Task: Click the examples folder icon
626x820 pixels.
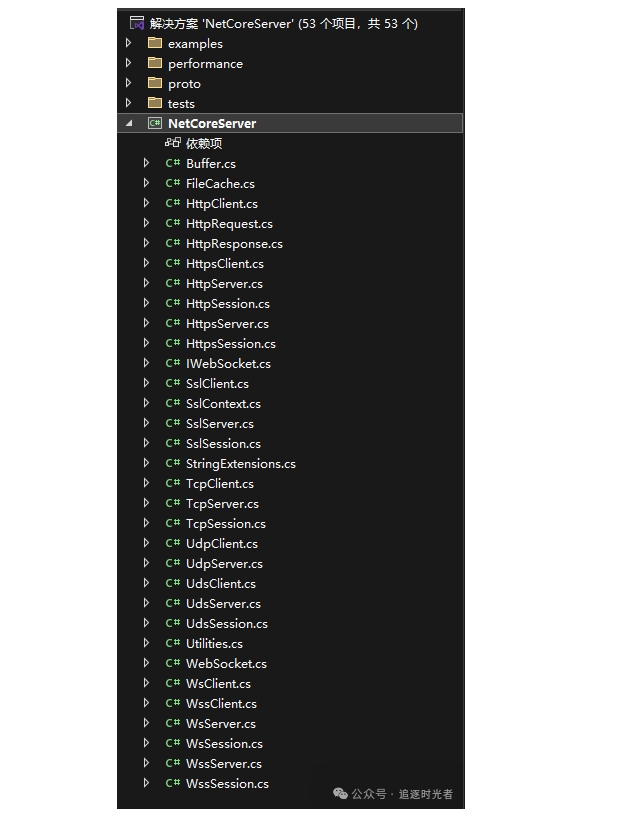Action: (x=154, y=43)
